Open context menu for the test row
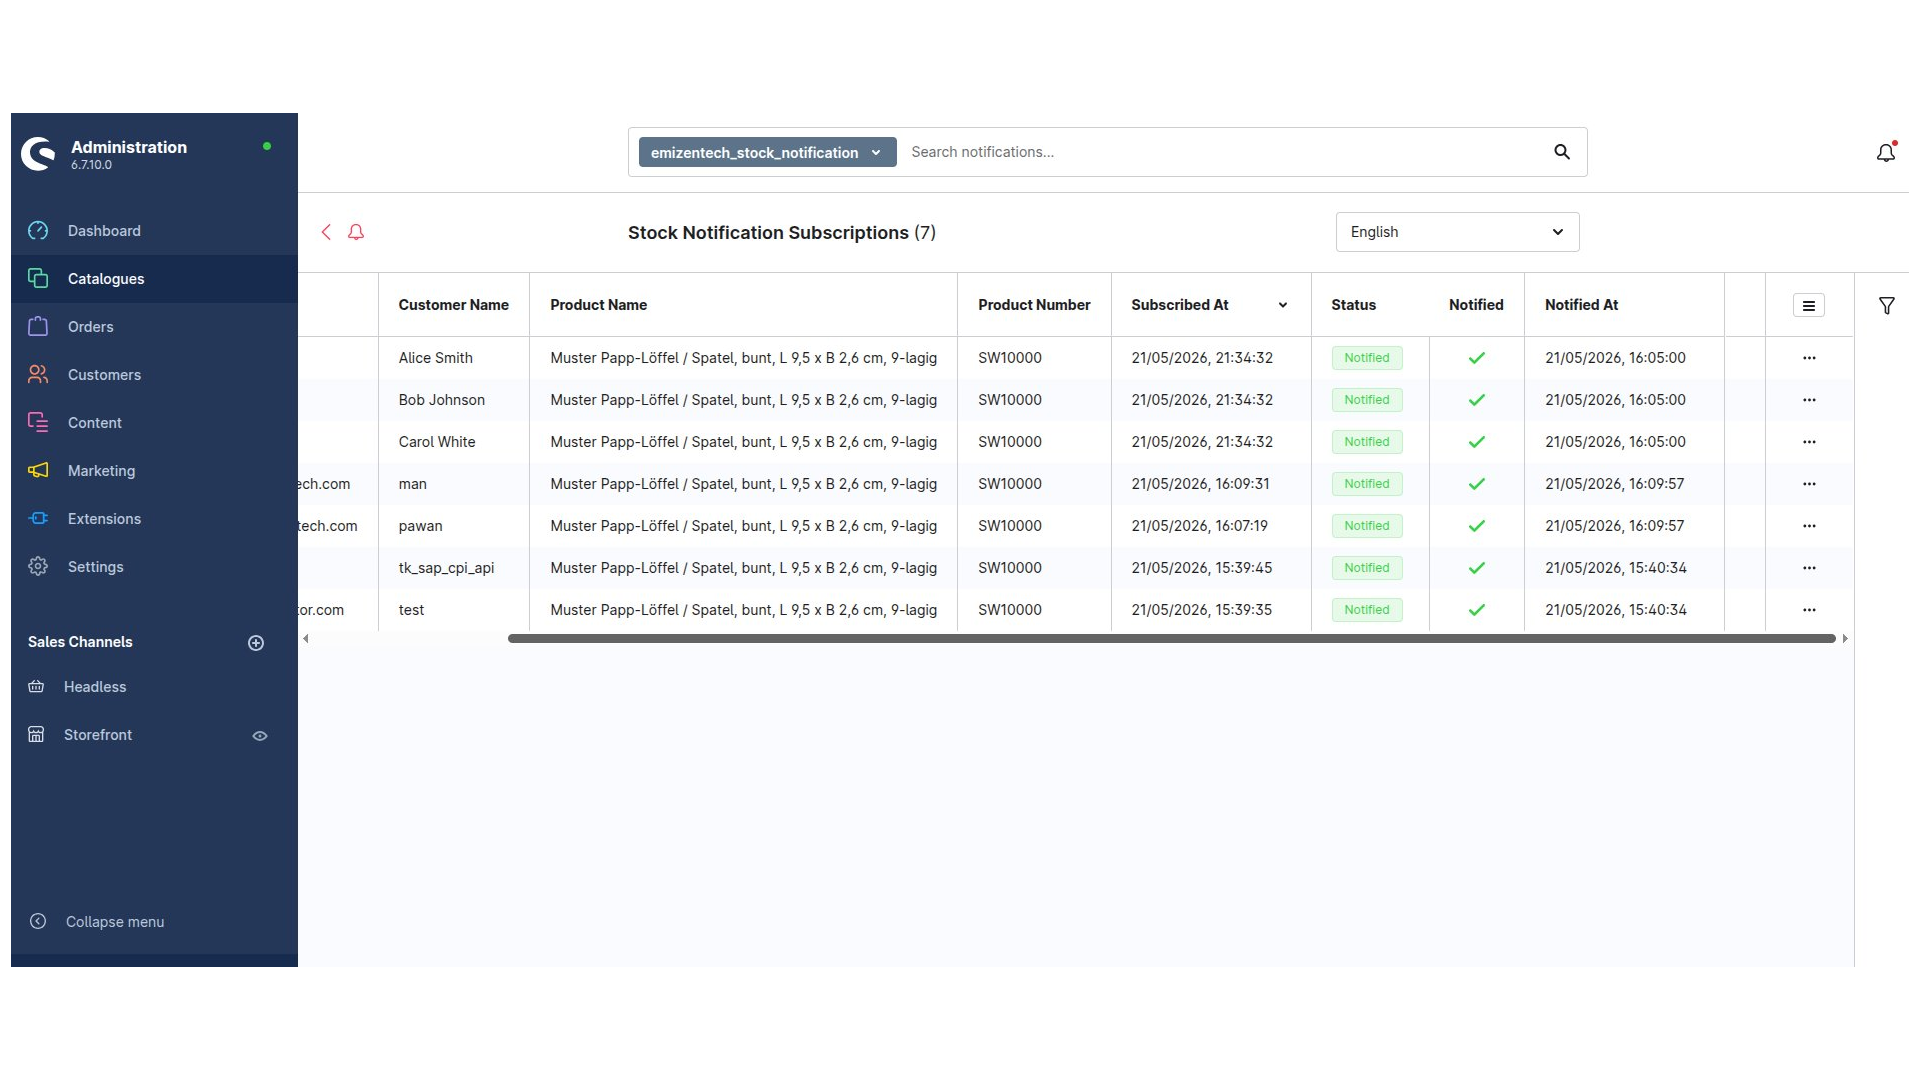The height and width of the screenshot is (1080, 1920). point(1809,610)
